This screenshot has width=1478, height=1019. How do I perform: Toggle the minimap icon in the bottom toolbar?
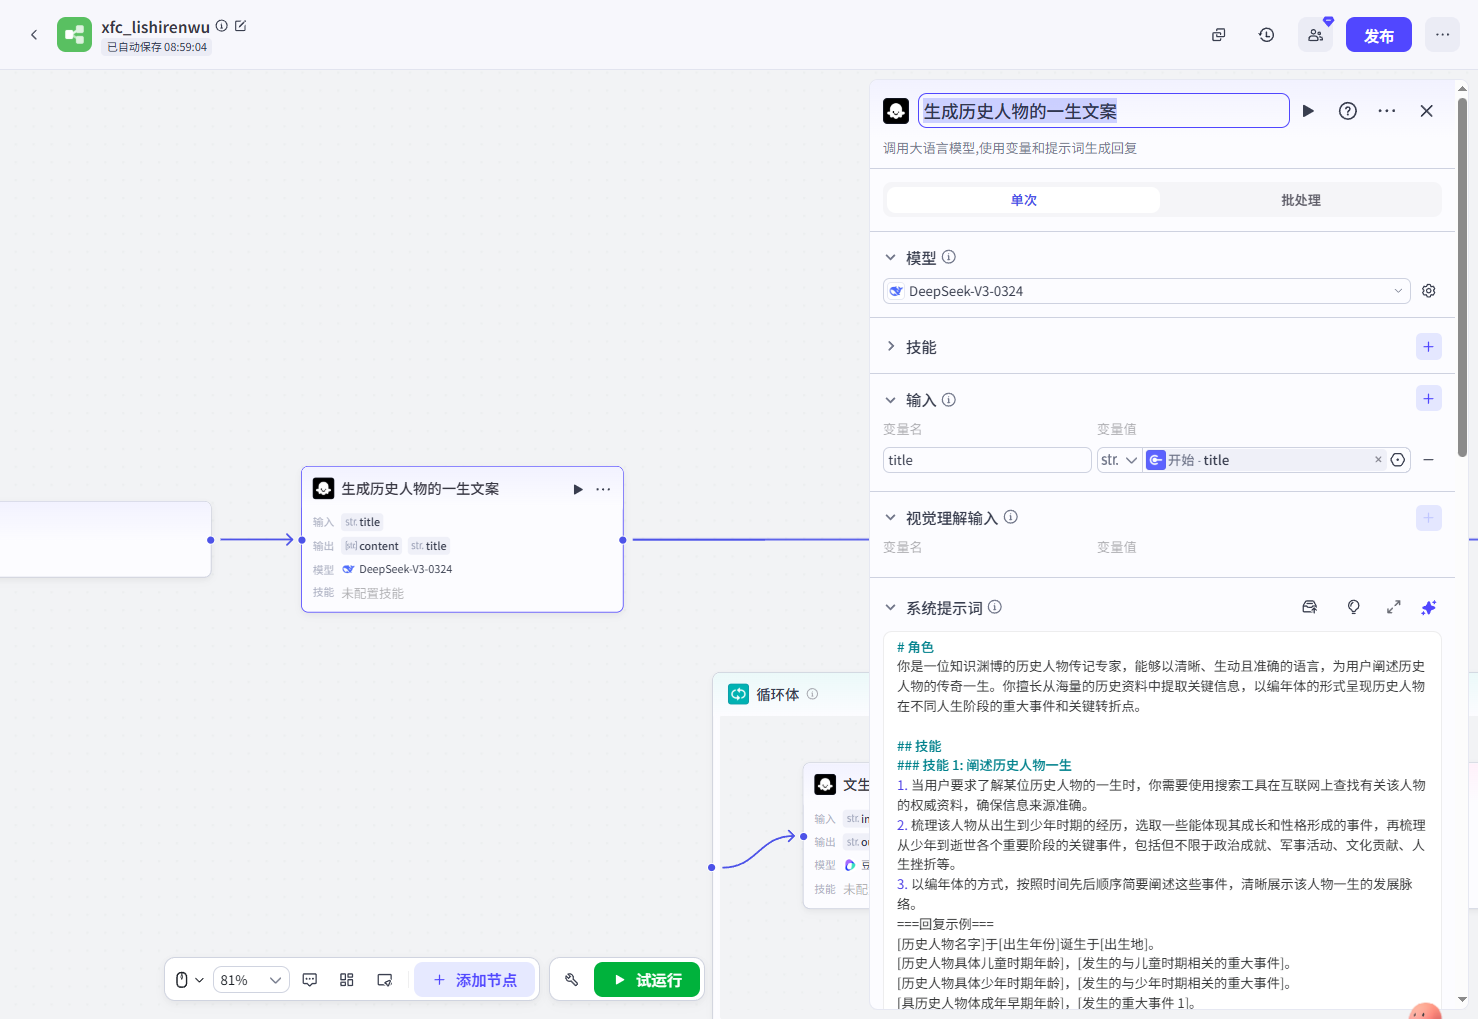[385, 980]
